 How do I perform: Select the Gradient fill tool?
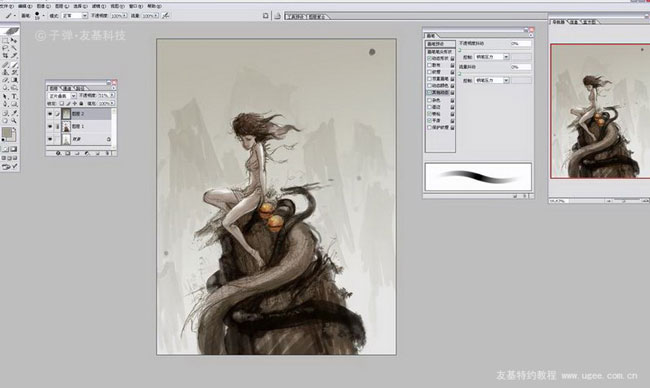point(15,80)
